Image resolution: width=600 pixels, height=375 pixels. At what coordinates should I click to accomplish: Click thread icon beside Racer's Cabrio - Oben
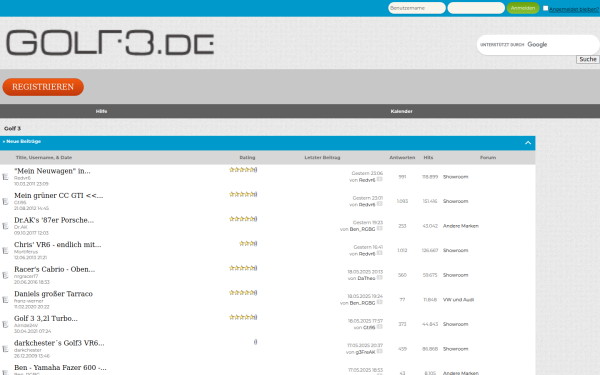pyautogui.click(x=5, y=275)
